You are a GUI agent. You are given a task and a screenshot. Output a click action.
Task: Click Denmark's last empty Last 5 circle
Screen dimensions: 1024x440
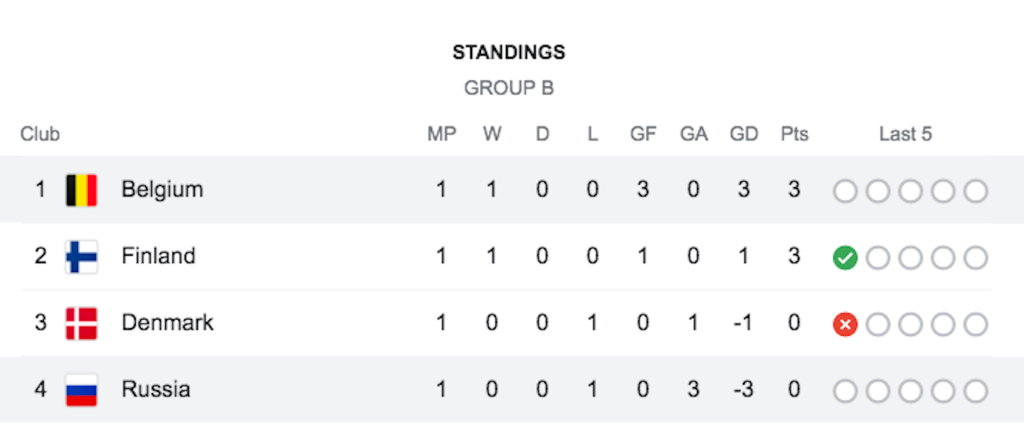[x=976, y=324]
